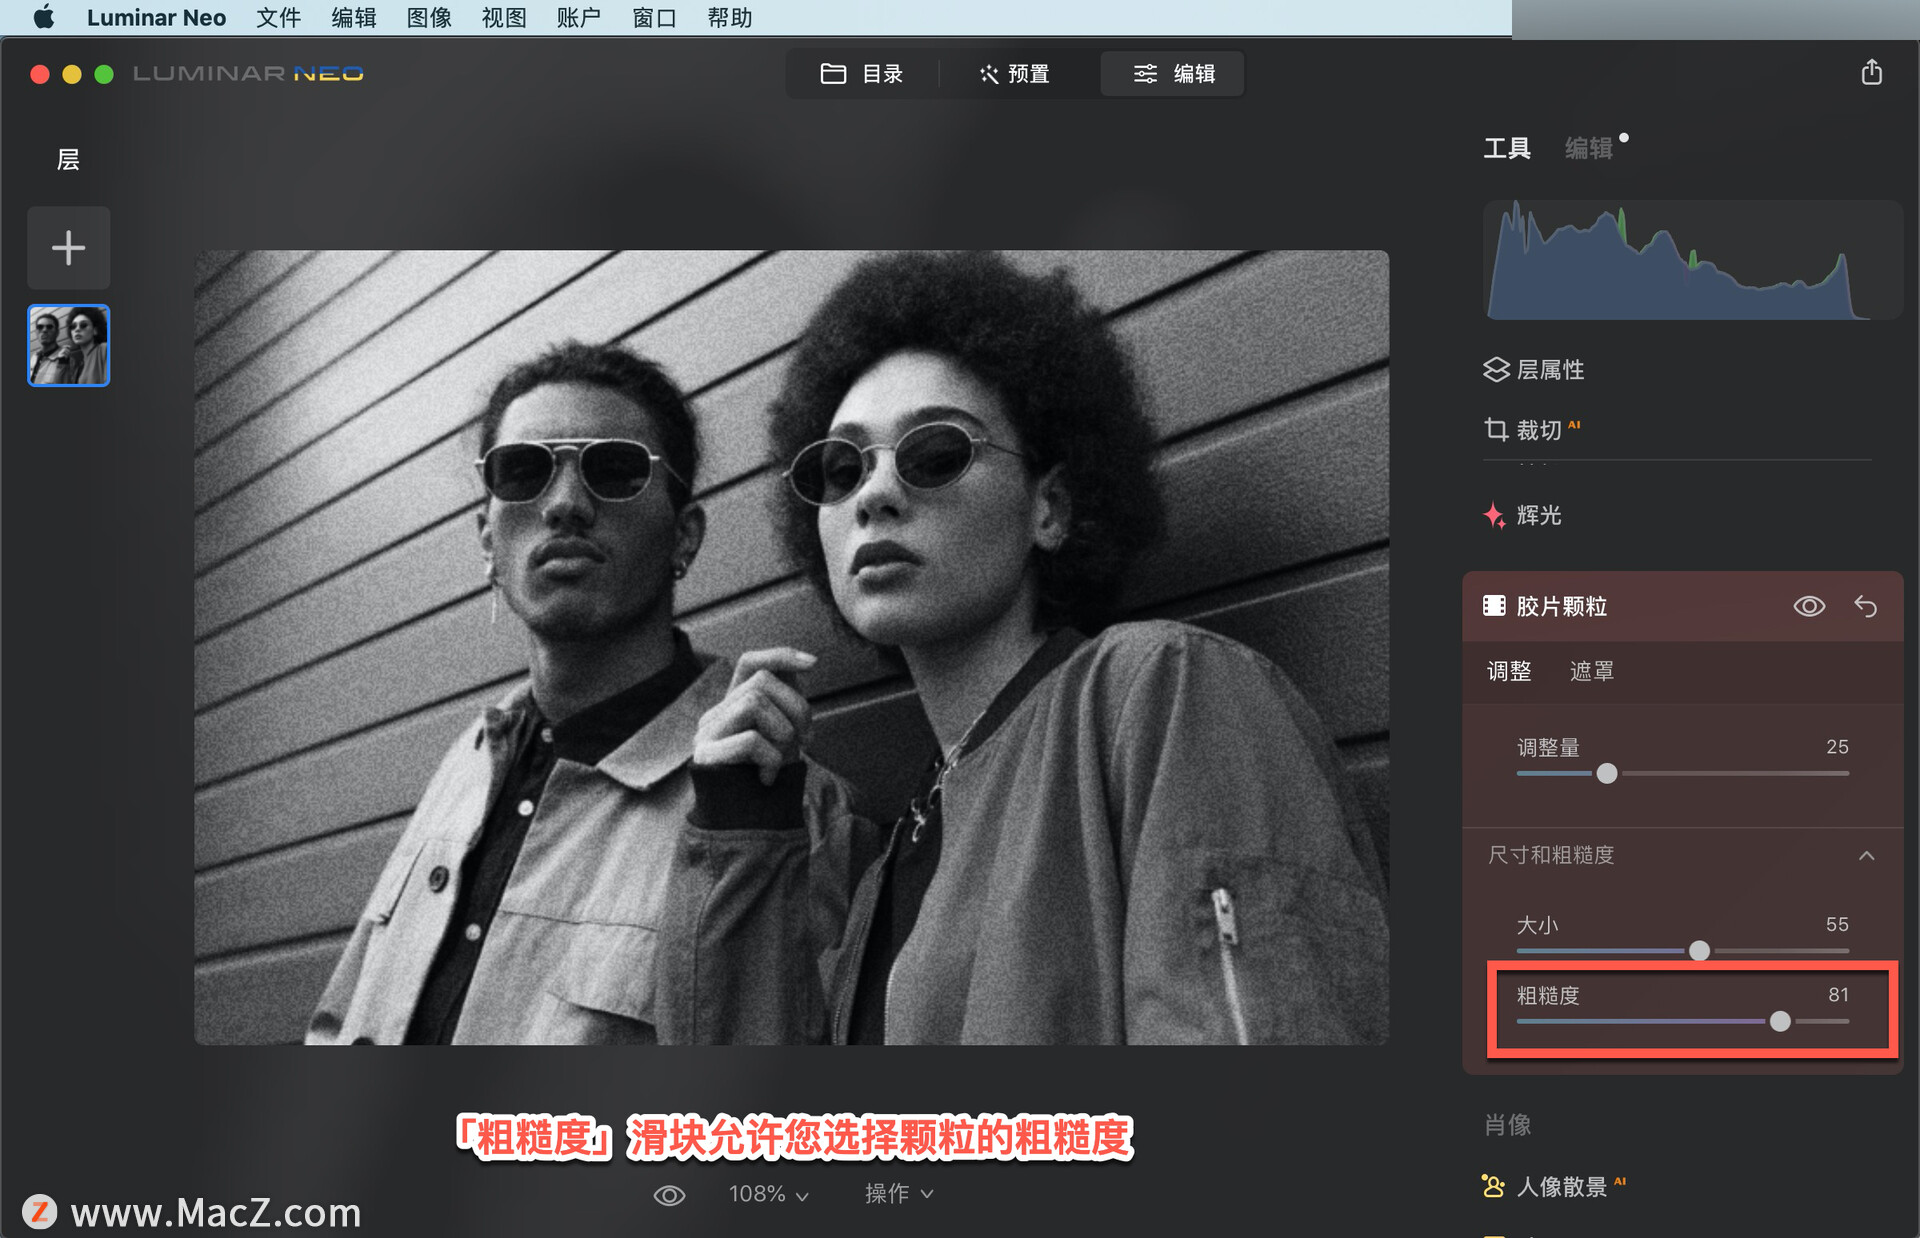This screenshot has height=1238, width=1920.
Task: Select the 编辑 edit tab in toolbar
Action: [x=1173, y=74]
